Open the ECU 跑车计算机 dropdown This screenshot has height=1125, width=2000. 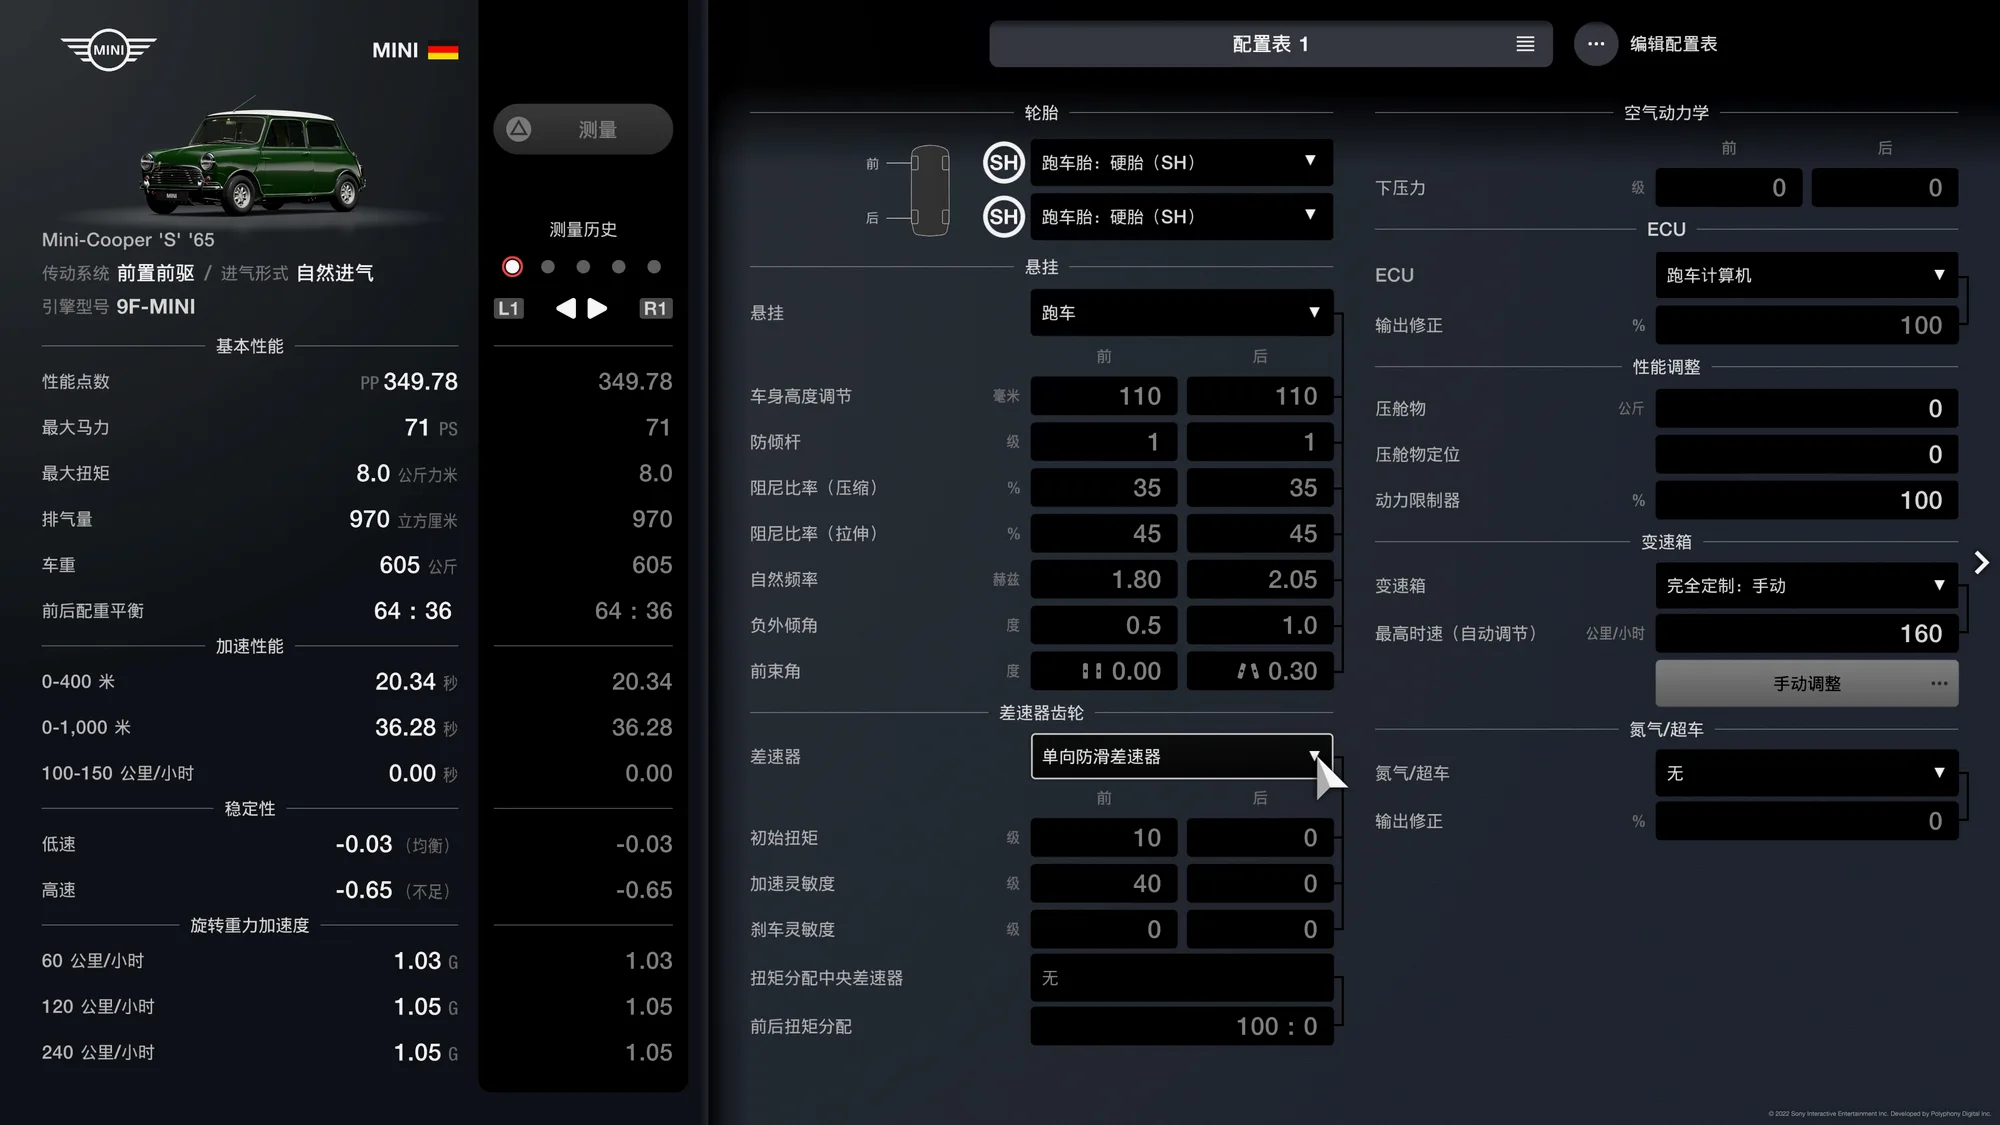[1807, 275]
